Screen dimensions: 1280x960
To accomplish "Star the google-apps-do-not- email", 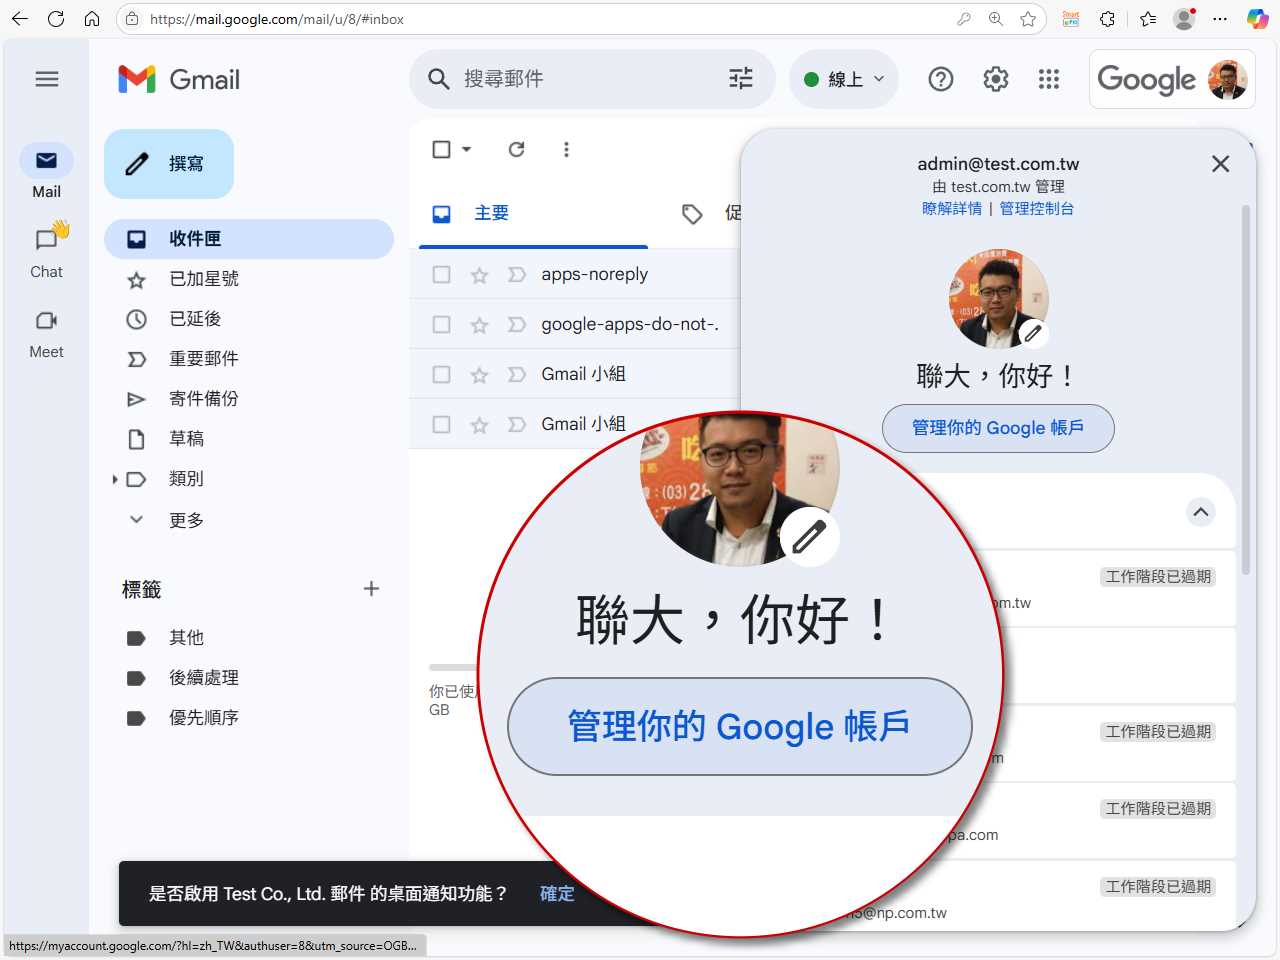I will point(479,324).
